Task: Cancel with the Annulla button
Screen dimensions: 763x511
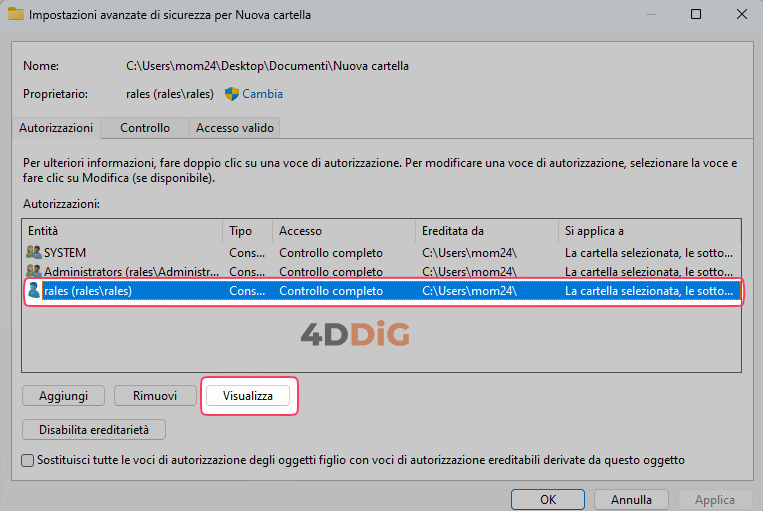Action: [x=631, y=500]
